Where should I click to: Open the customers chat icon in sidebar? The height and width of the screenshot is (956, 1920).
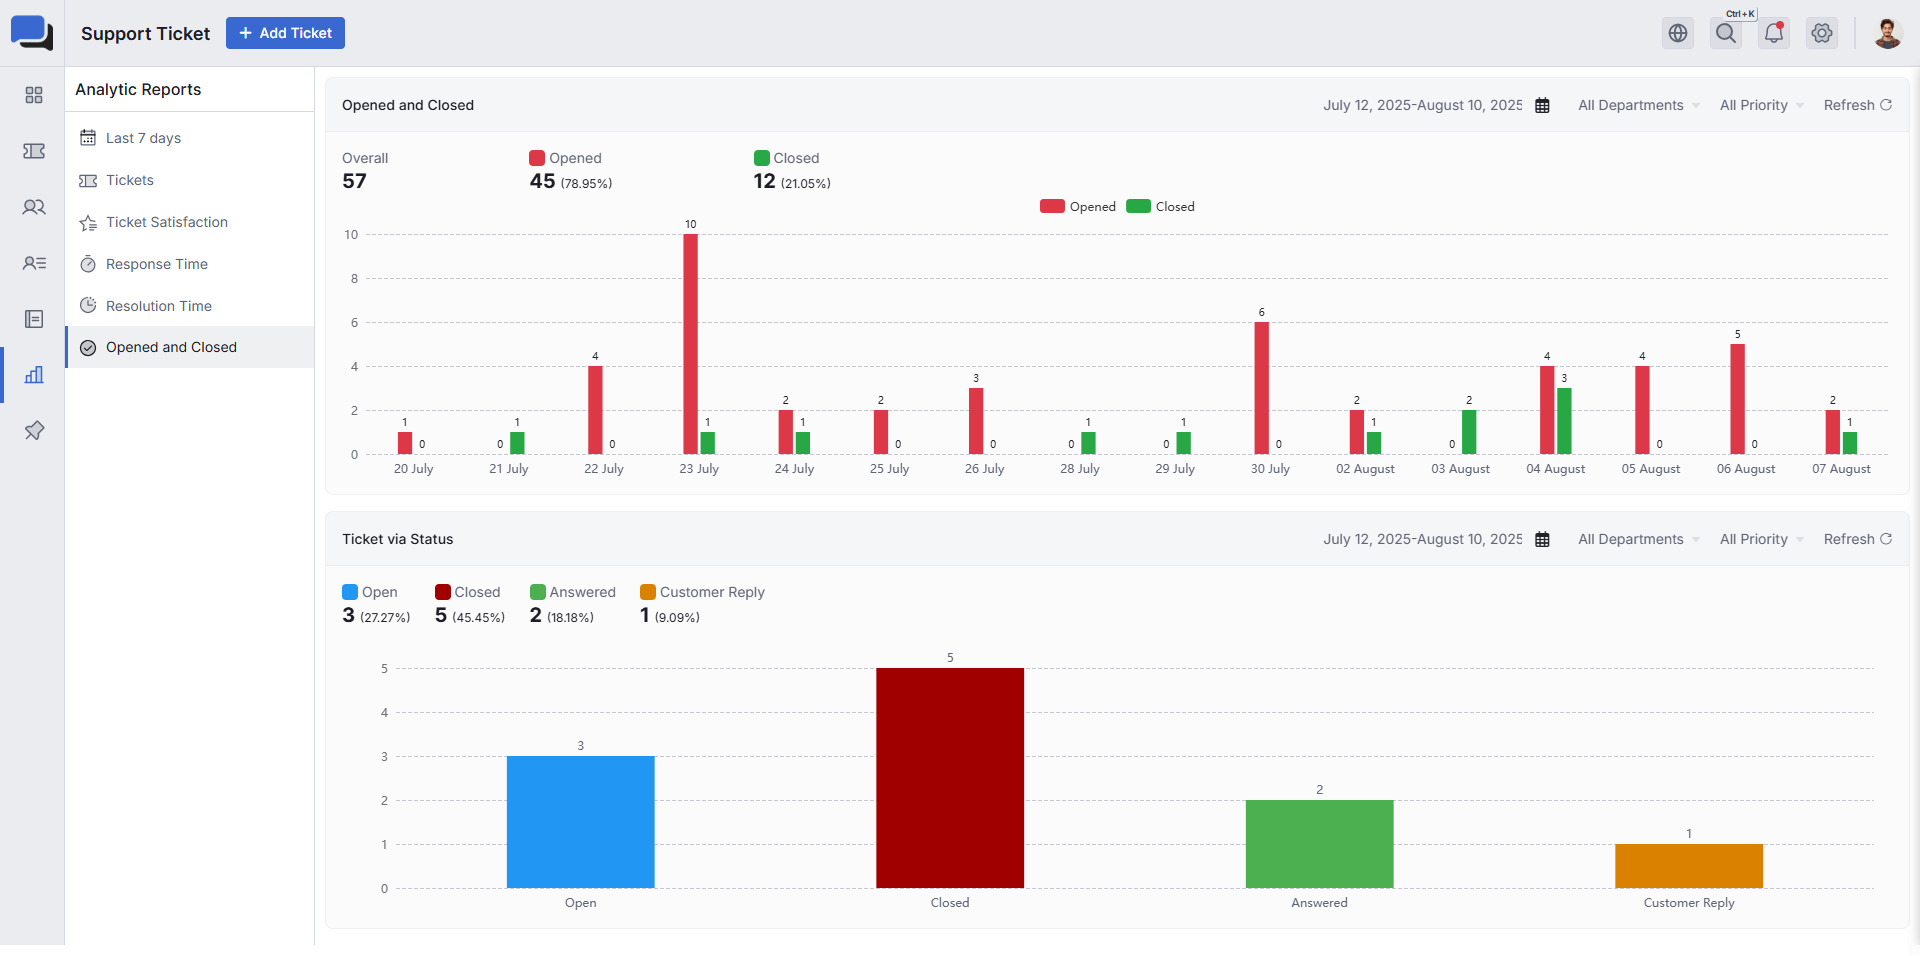(x=34, y=207)
